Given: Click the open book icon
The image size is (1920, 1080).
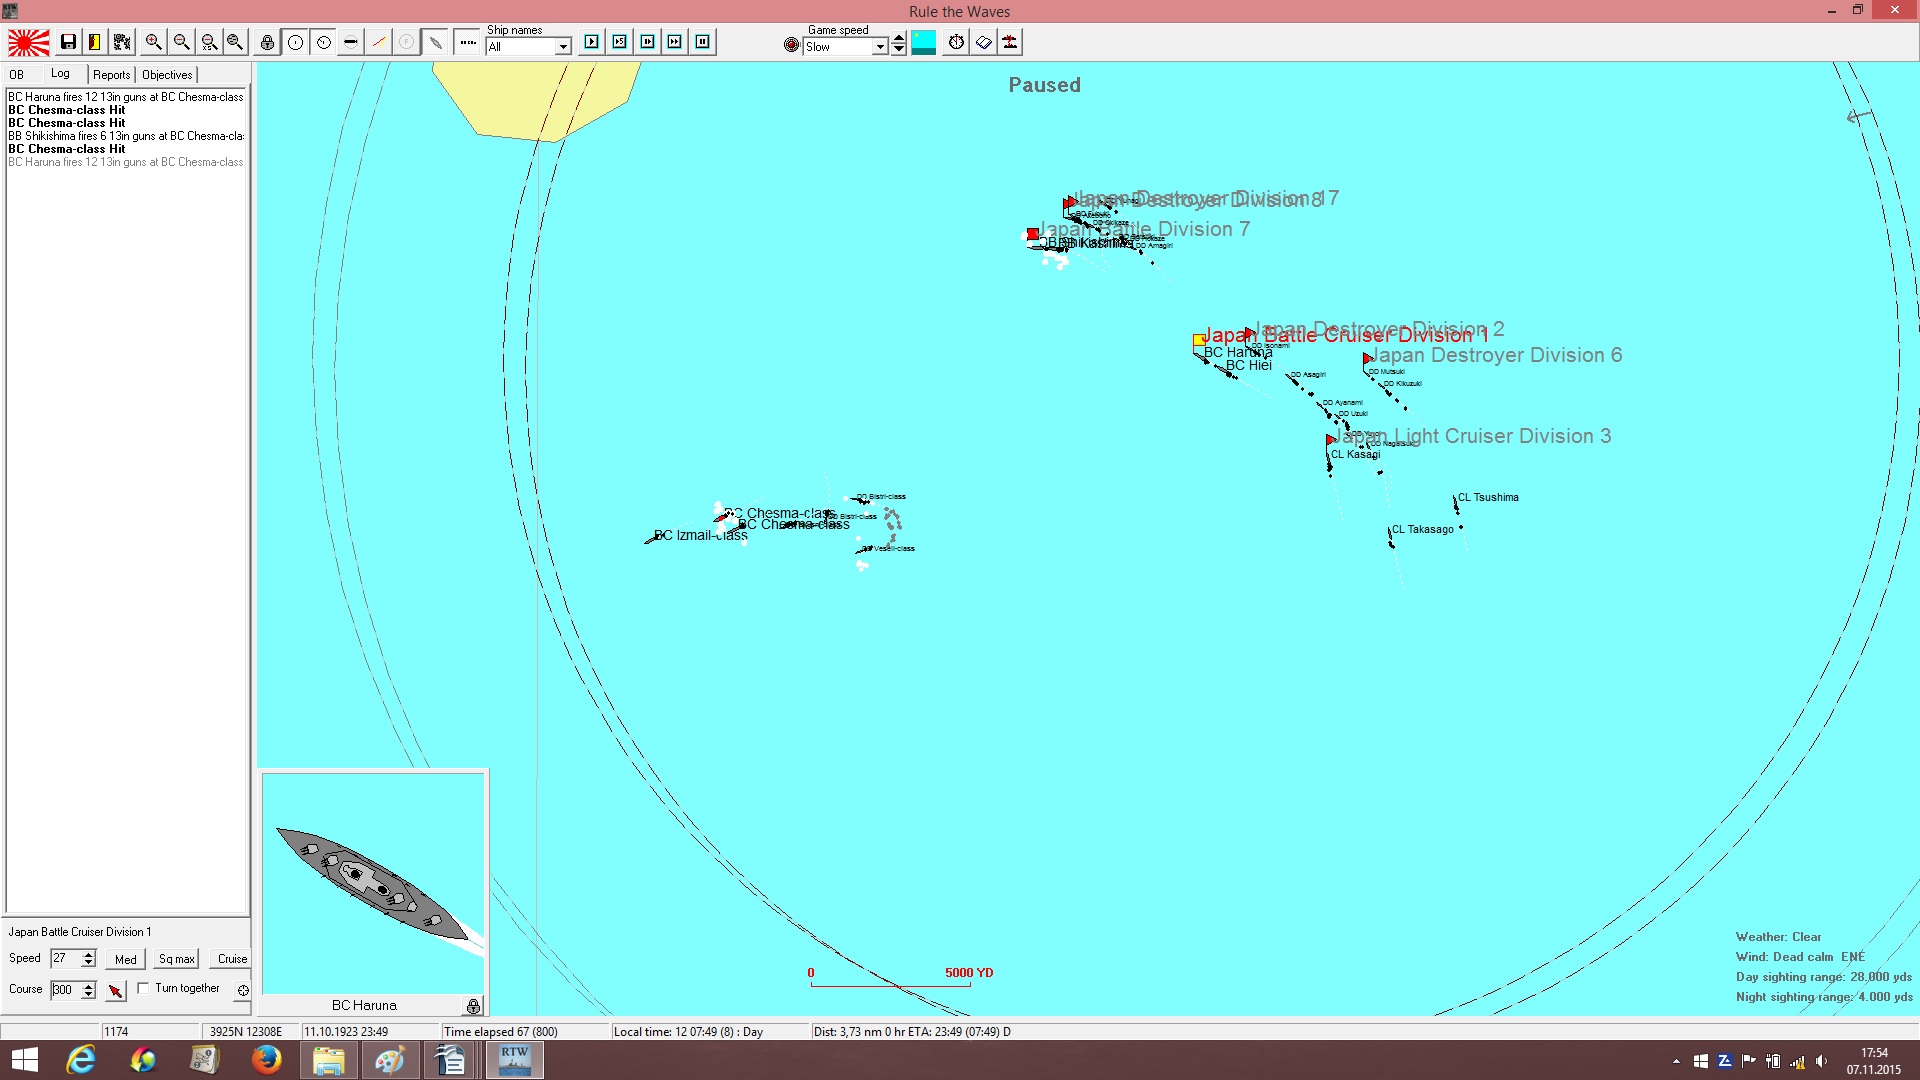Looking at the screenshot, I should point(984,42).
